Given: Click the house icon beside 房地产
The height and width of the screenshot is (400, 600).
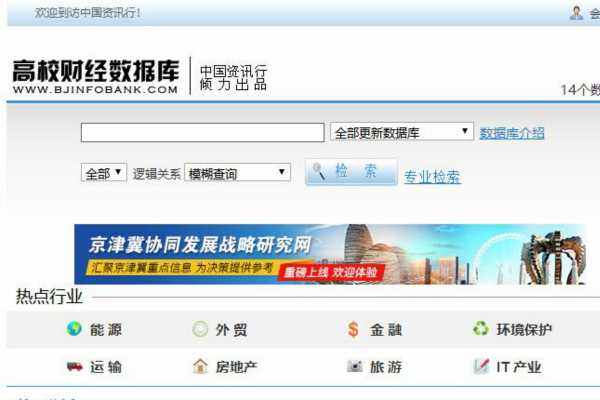Looking at the screenshot, I should 200,366.
